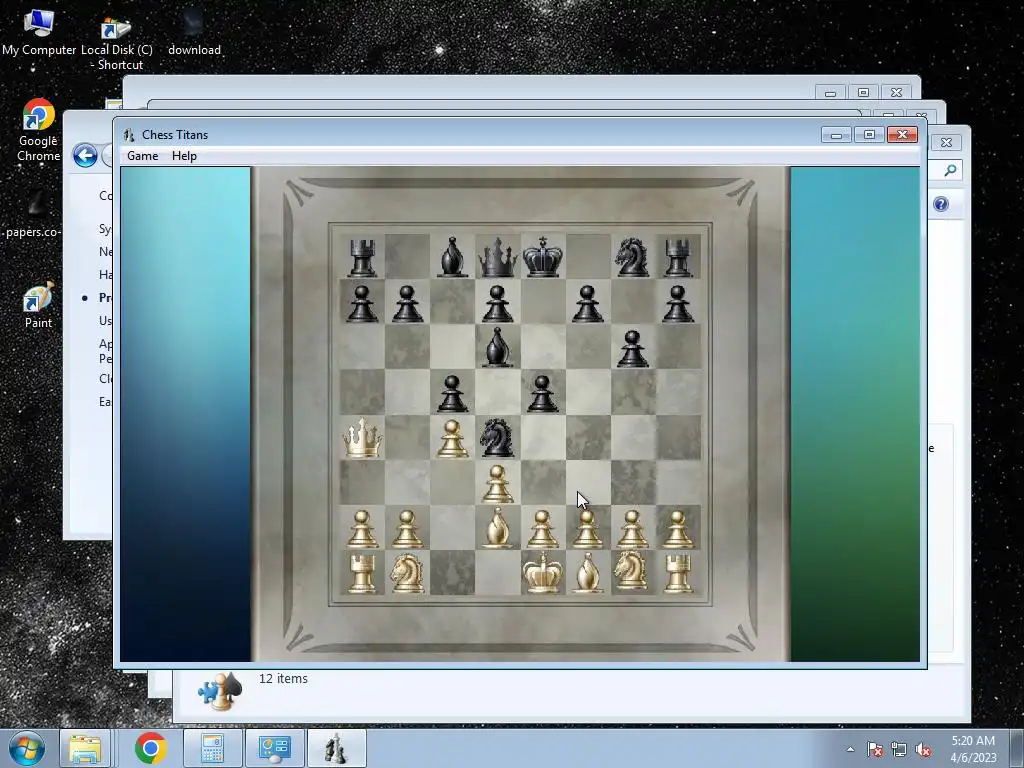The width and height of the screenshot is (1024, 768).
Task: Select the white pawn on h2
Action: [677, 528]
